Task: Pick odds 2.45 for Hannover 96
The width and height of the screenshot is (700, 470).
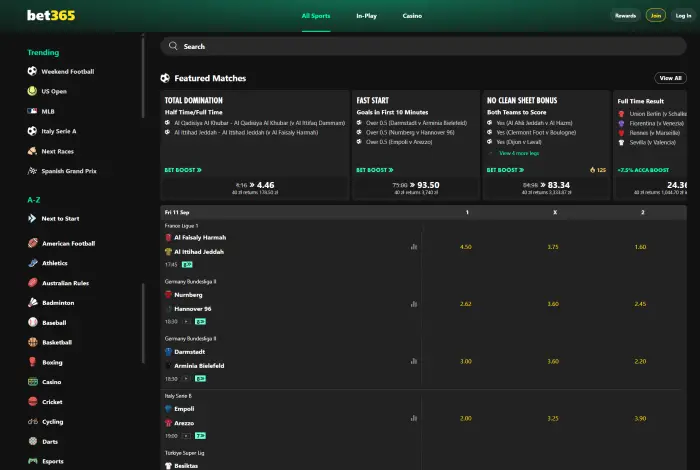Action: [x=640, y=304]
